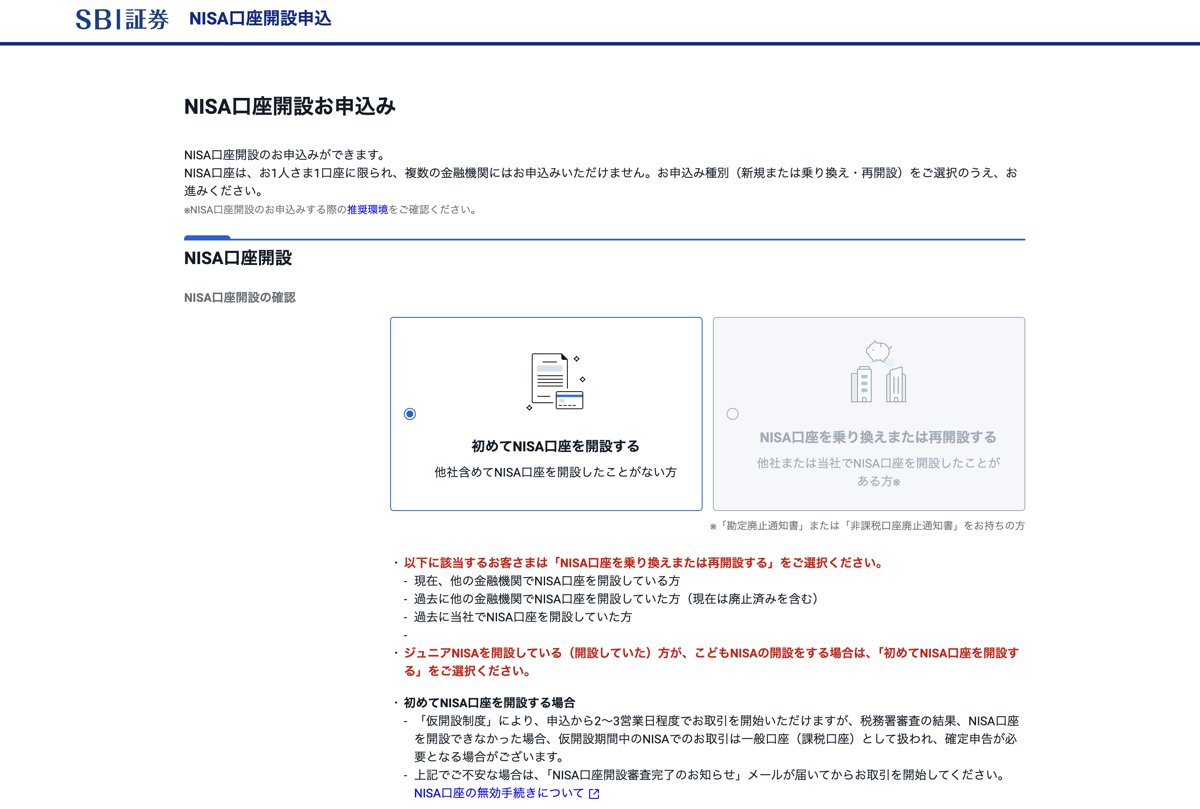1200x809 pixels.
Task: Open the 推奨環境 link
Action: [x=367, y=210]
